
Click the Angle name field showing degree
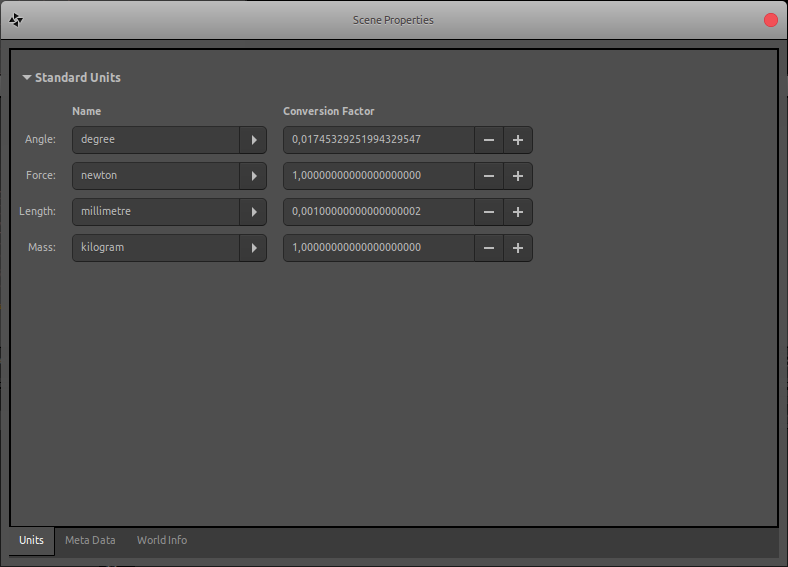pos(156,140)
